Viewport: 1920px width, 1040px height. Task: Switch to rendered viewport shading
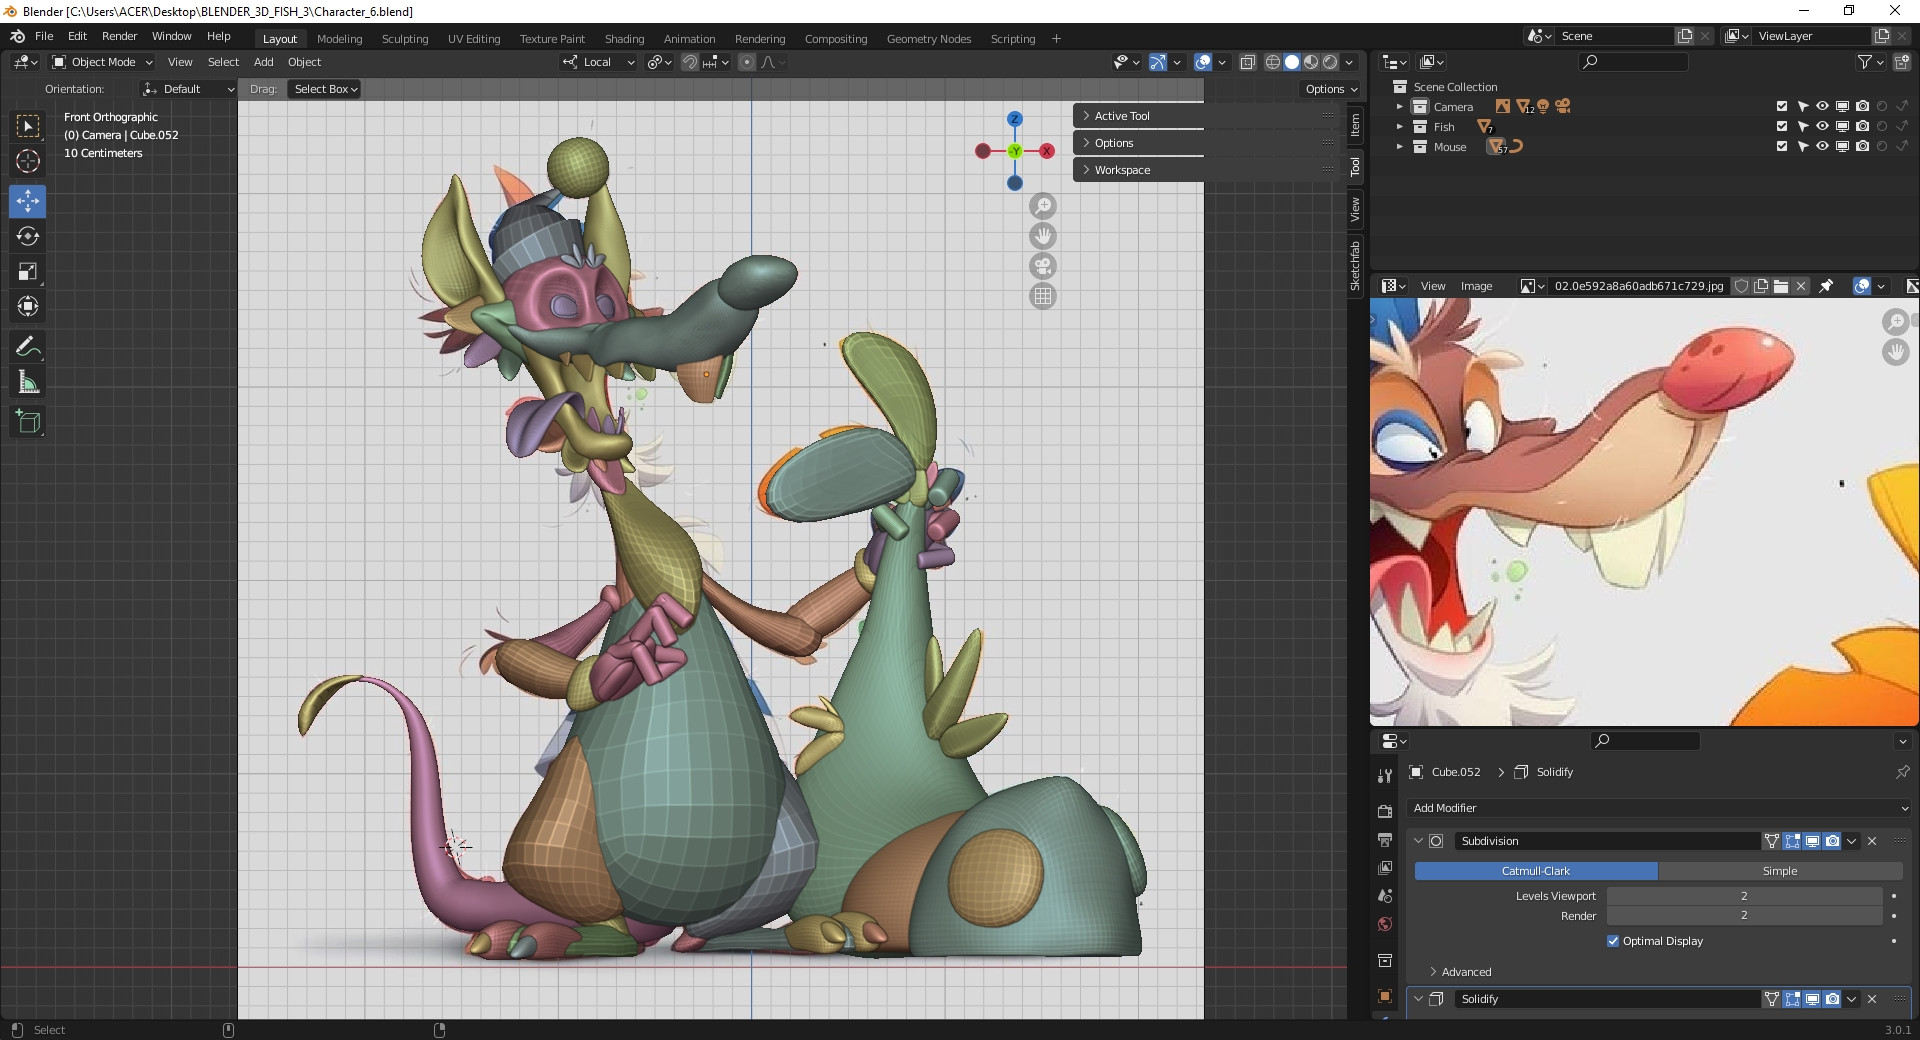[x=1330, y=62]
